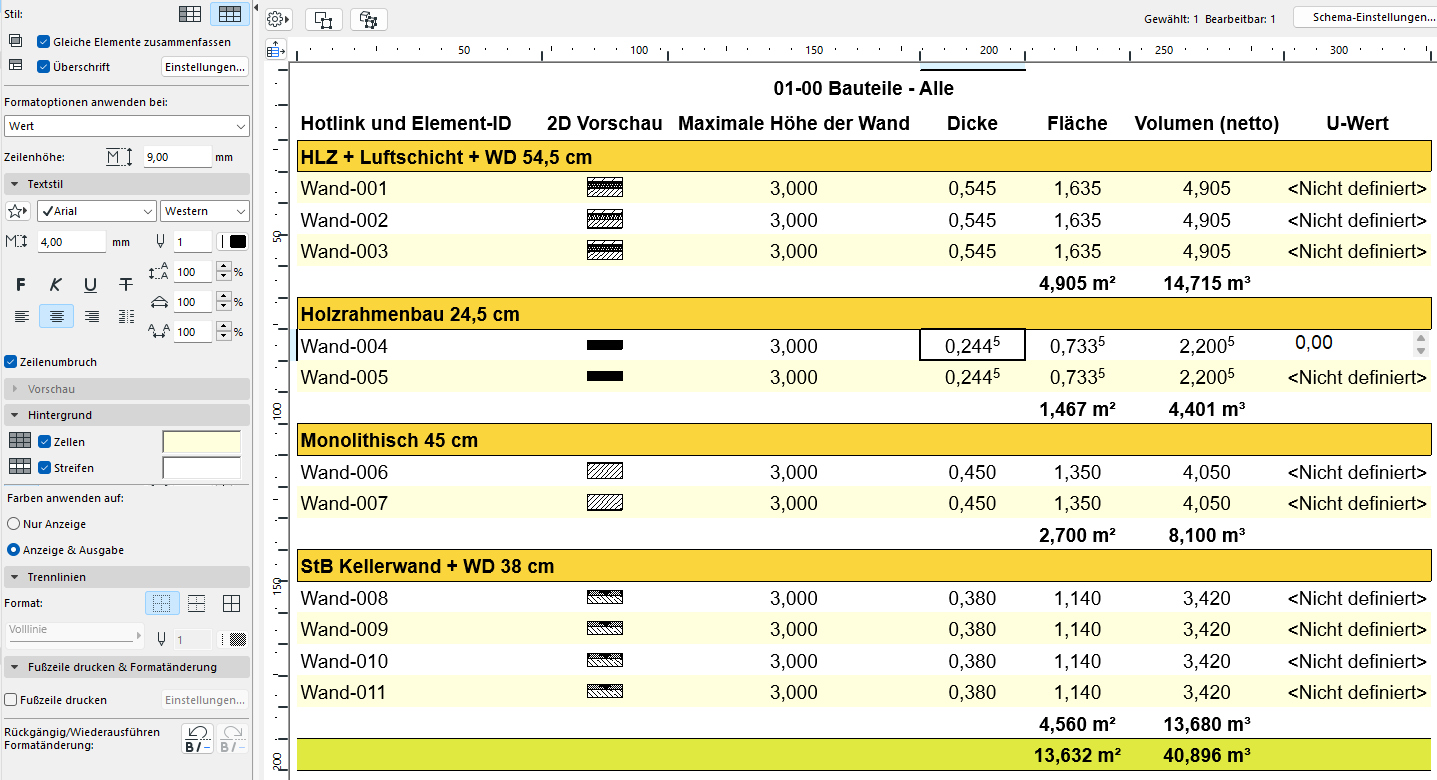The height and width of the screenshot is (780, 1437).
Task: Select left text alignment icon
Action: 21,317
